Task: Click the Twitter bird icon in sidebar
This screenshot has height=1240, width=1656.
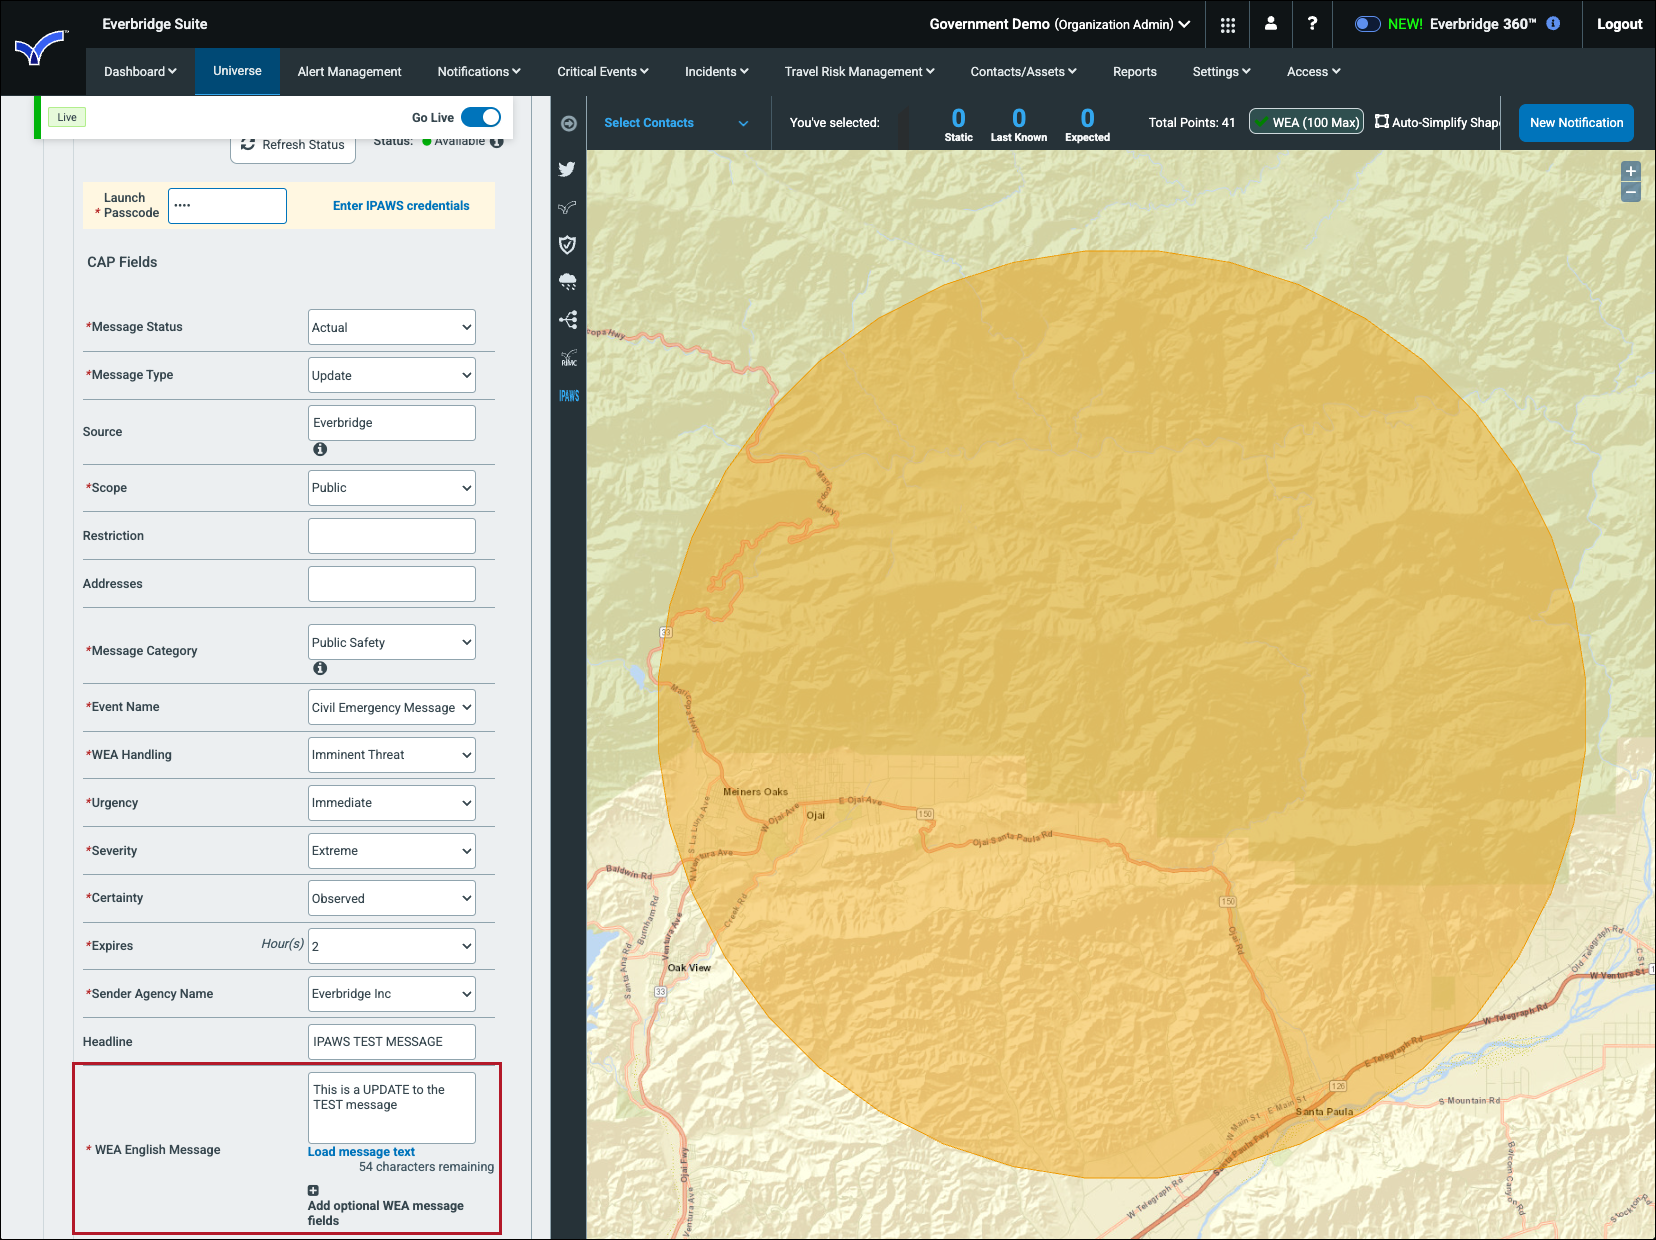Action: pos(567,169)
